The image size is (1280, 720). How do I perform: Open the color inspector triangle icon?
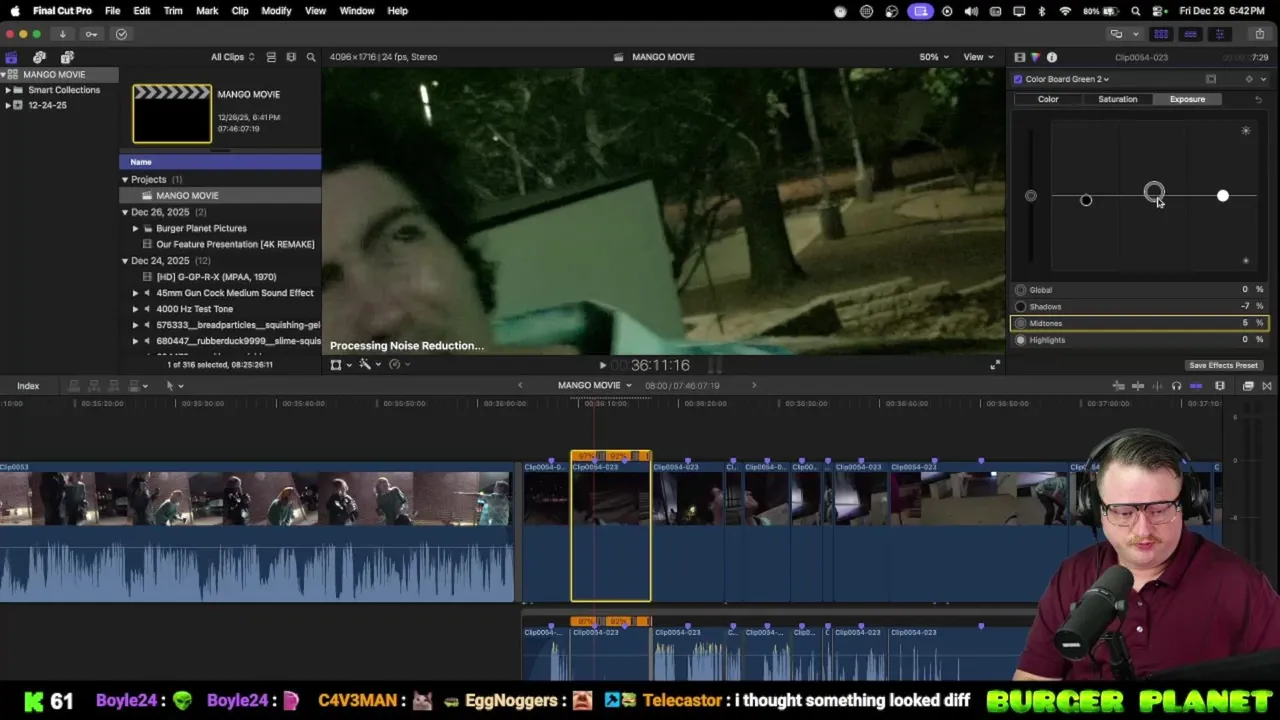pyautogui.click(x=1035, y=57)
